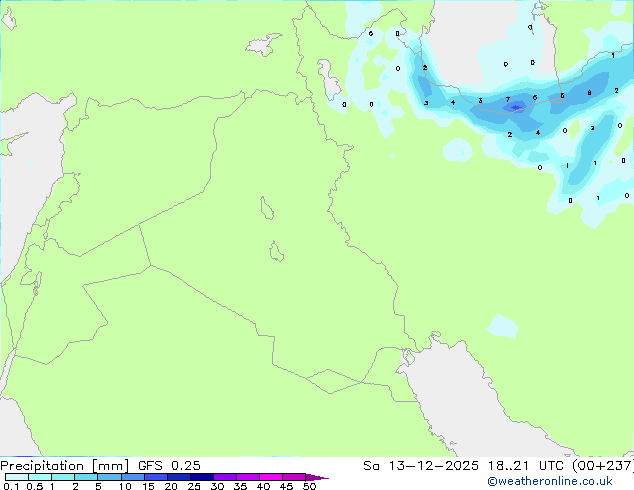Click the "7" precipitation value on map
This screenshot has height=490, width=634.
pyautogui.click(x=508, y=99)
